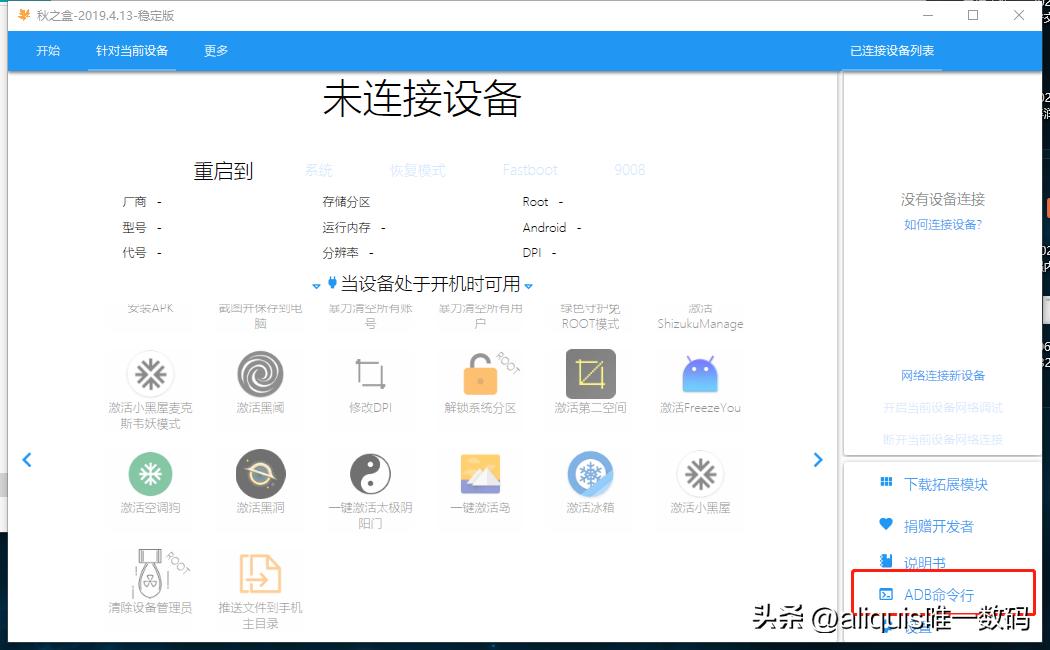This screenshot has width=1050, height=650.
Task: Open the 如何连接设备? link
Action: tap(943, 225)
